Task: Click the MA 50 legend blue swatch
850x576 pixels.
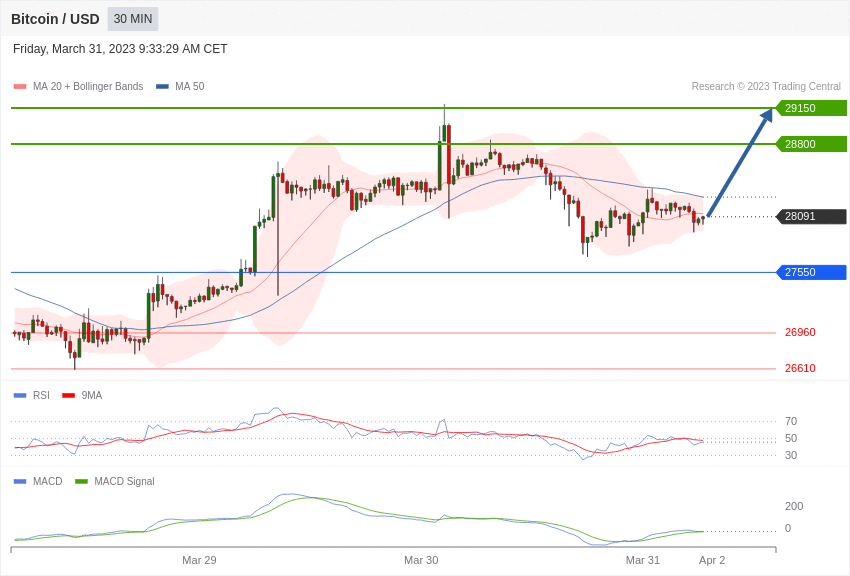Action: 162,87
